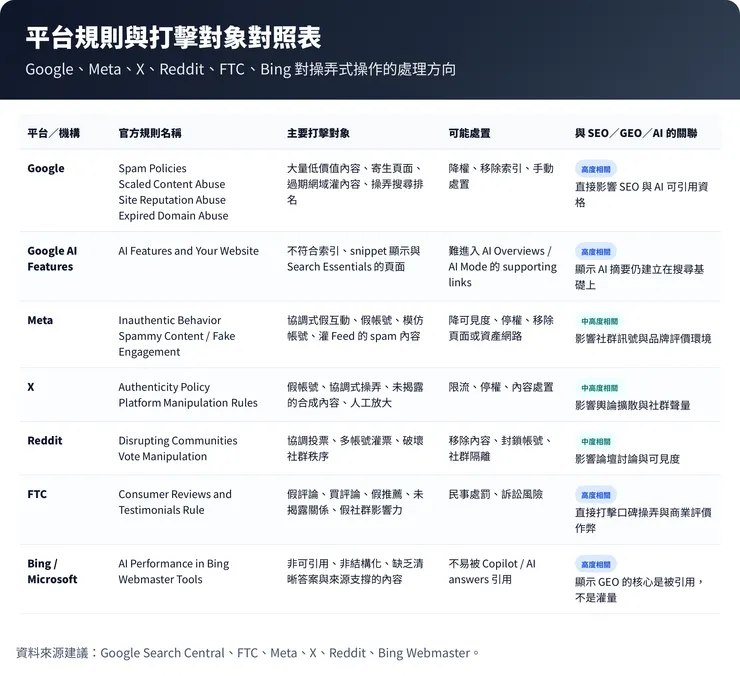Click Vote Manipulation rule name
Screen dimensions: 740x676
point(162,456)
